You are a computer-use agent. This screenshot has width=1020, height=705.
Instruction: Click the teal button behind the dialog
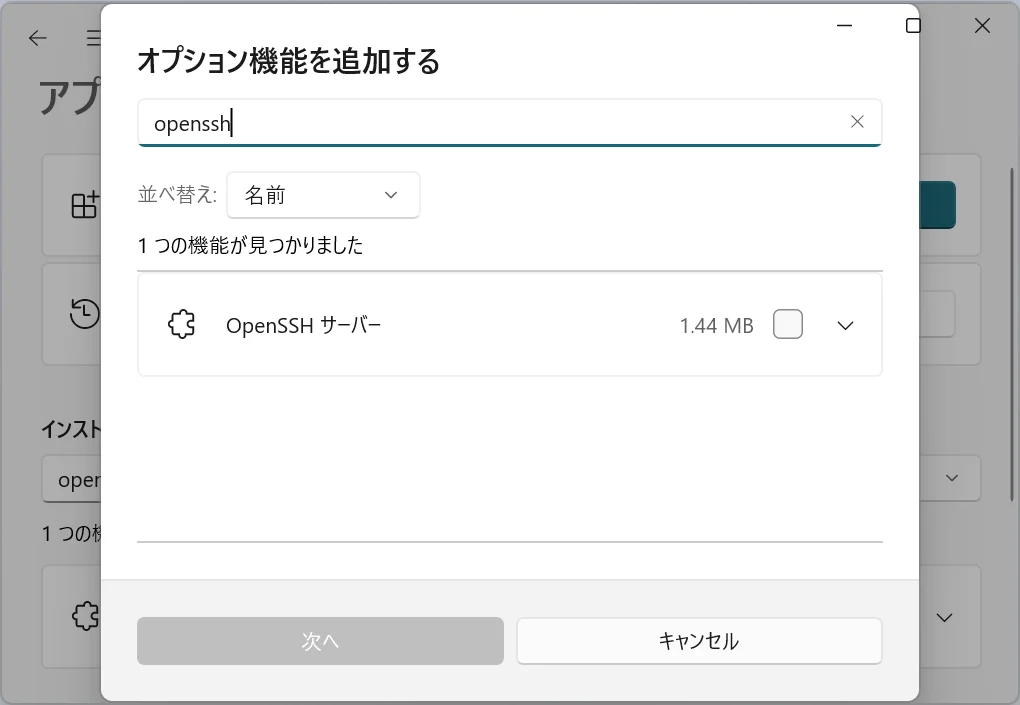(938, 204)
